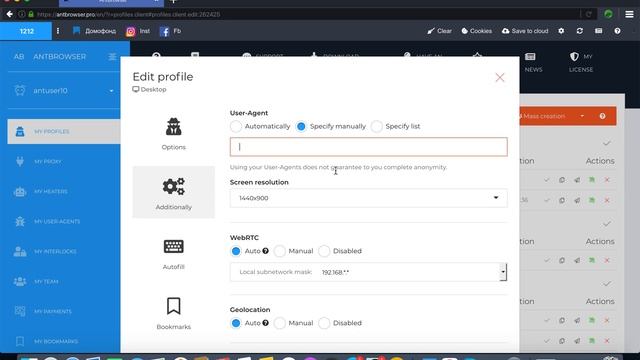Click the Desktop label under Edit profile
This screenshot has width=640, height=360.
pos(149,89)
